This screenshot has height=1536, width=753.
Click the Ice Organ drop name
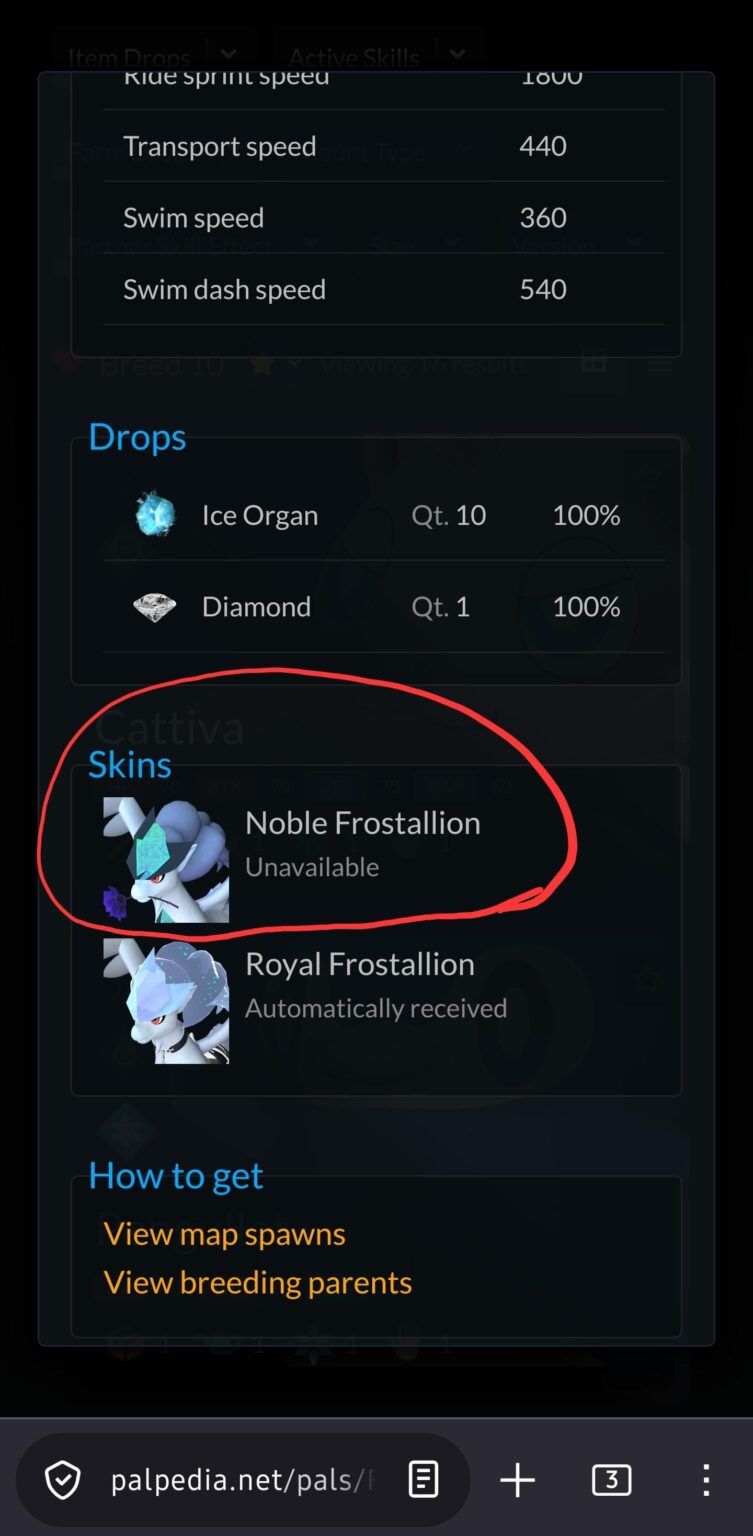click(x=260, y=515)
